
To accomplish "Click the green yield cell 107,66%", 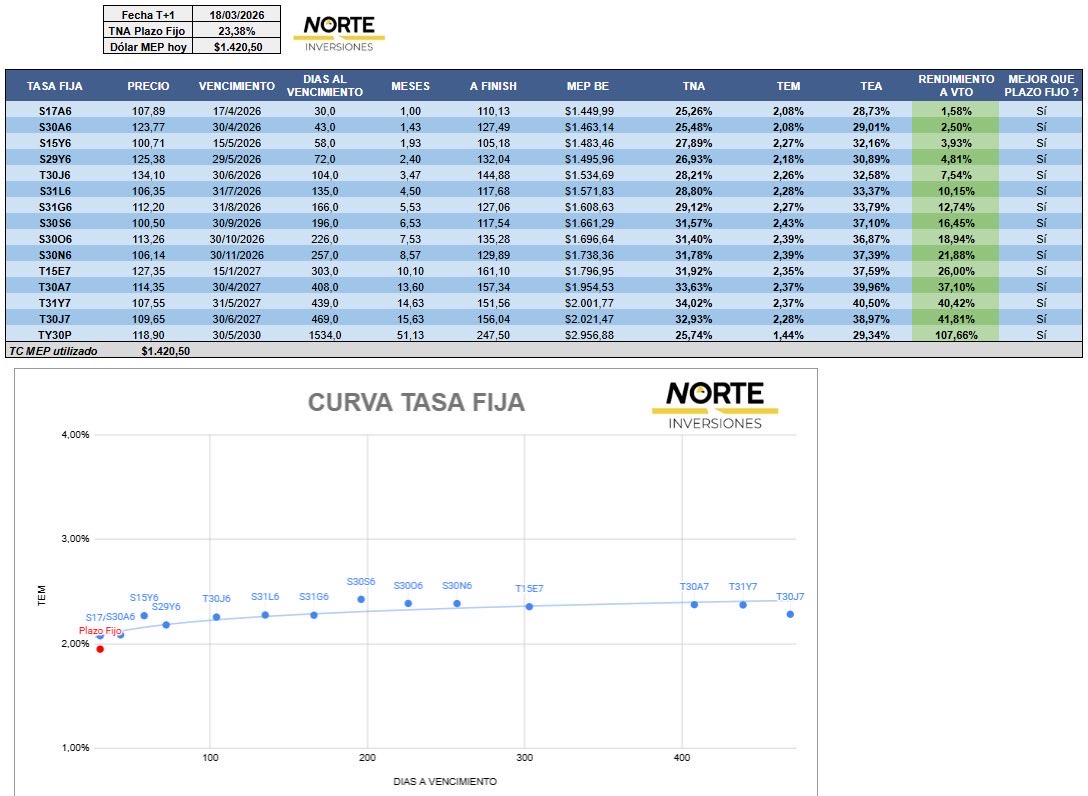I will coord(955,335).
